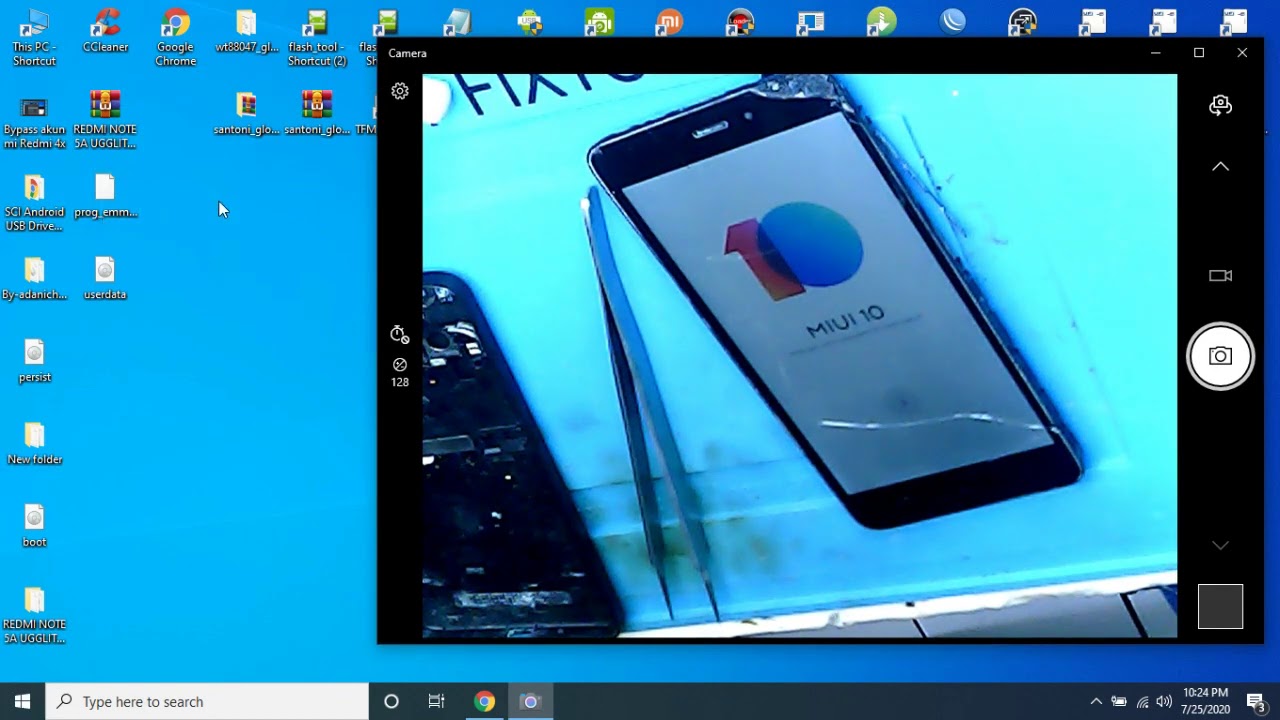The height and width of the screenshot is (720, 1280).
Task: Select the orange Mi desktop shortcut
Action: [x=669, y=22]
